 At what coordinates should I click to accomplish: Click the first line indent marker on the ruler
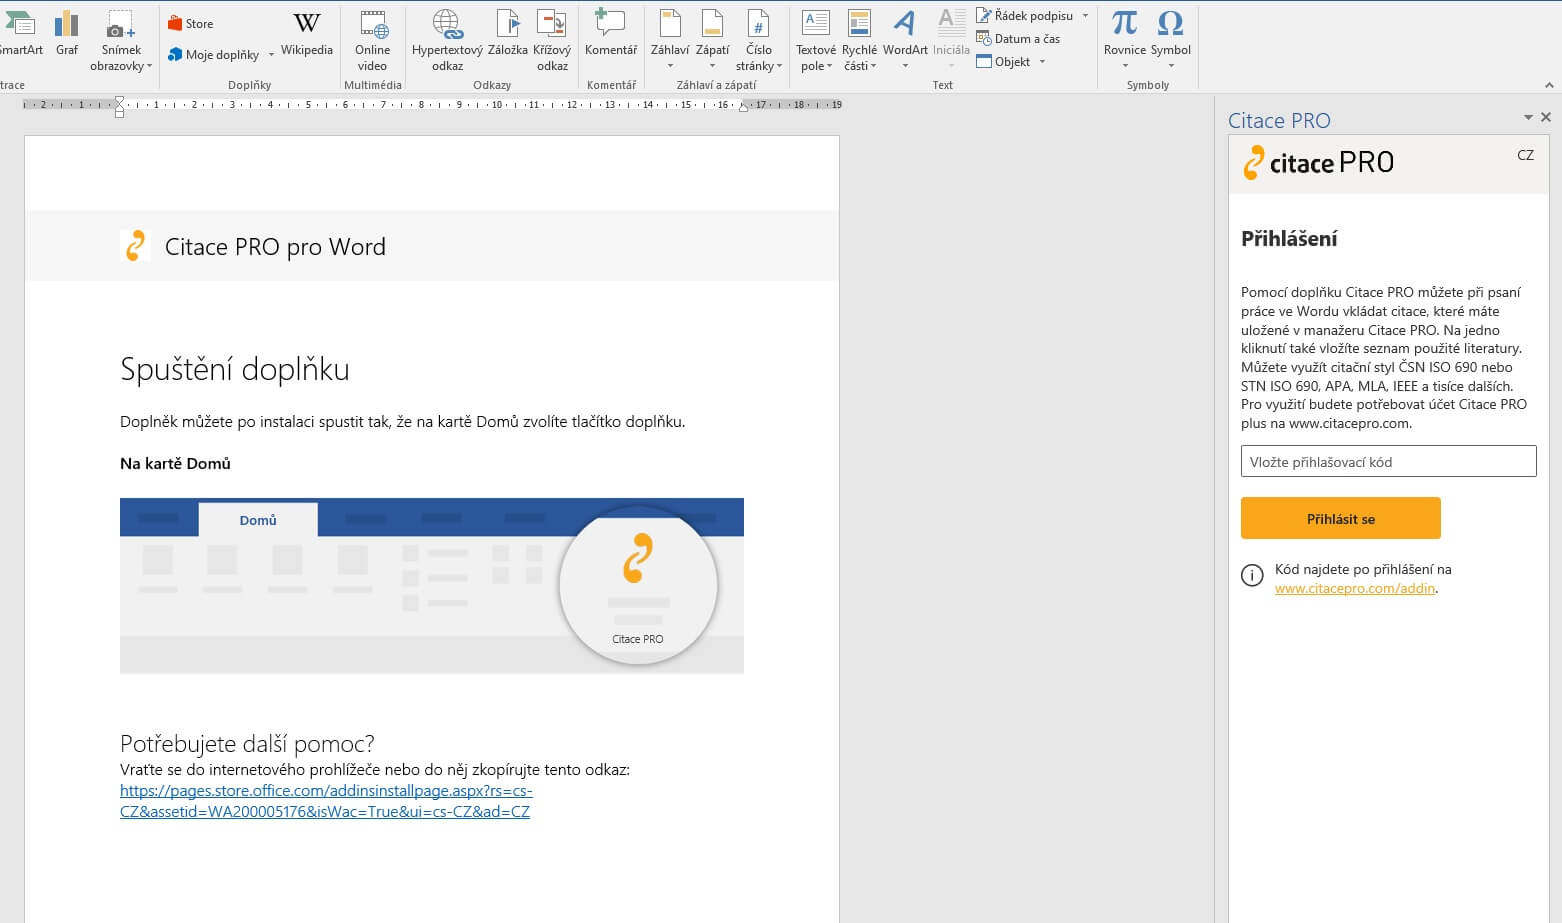coord(119,100)
